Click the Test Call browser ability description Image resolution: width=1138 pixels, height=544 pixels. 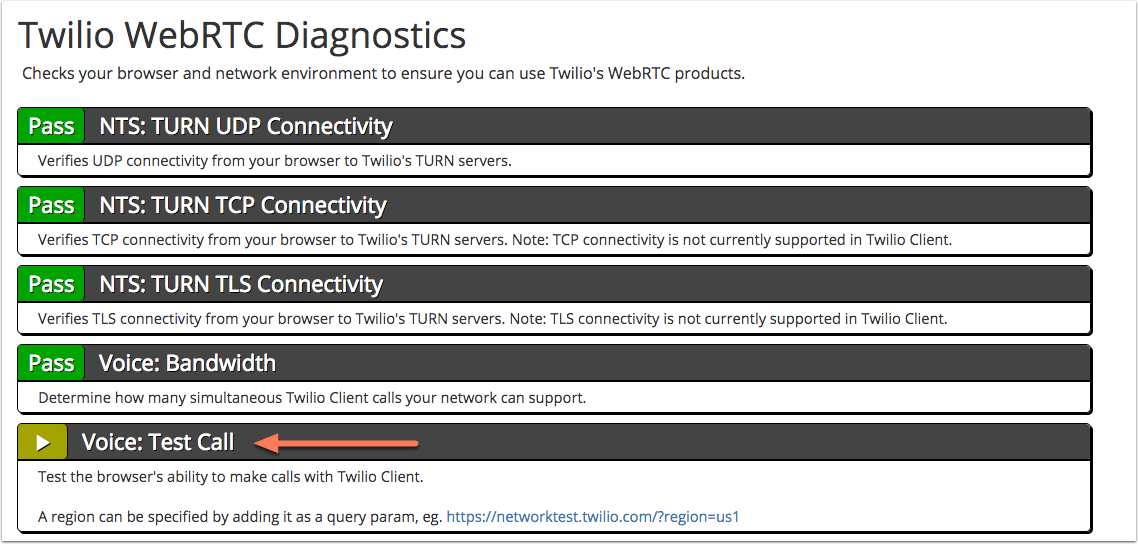click(230, 478)
